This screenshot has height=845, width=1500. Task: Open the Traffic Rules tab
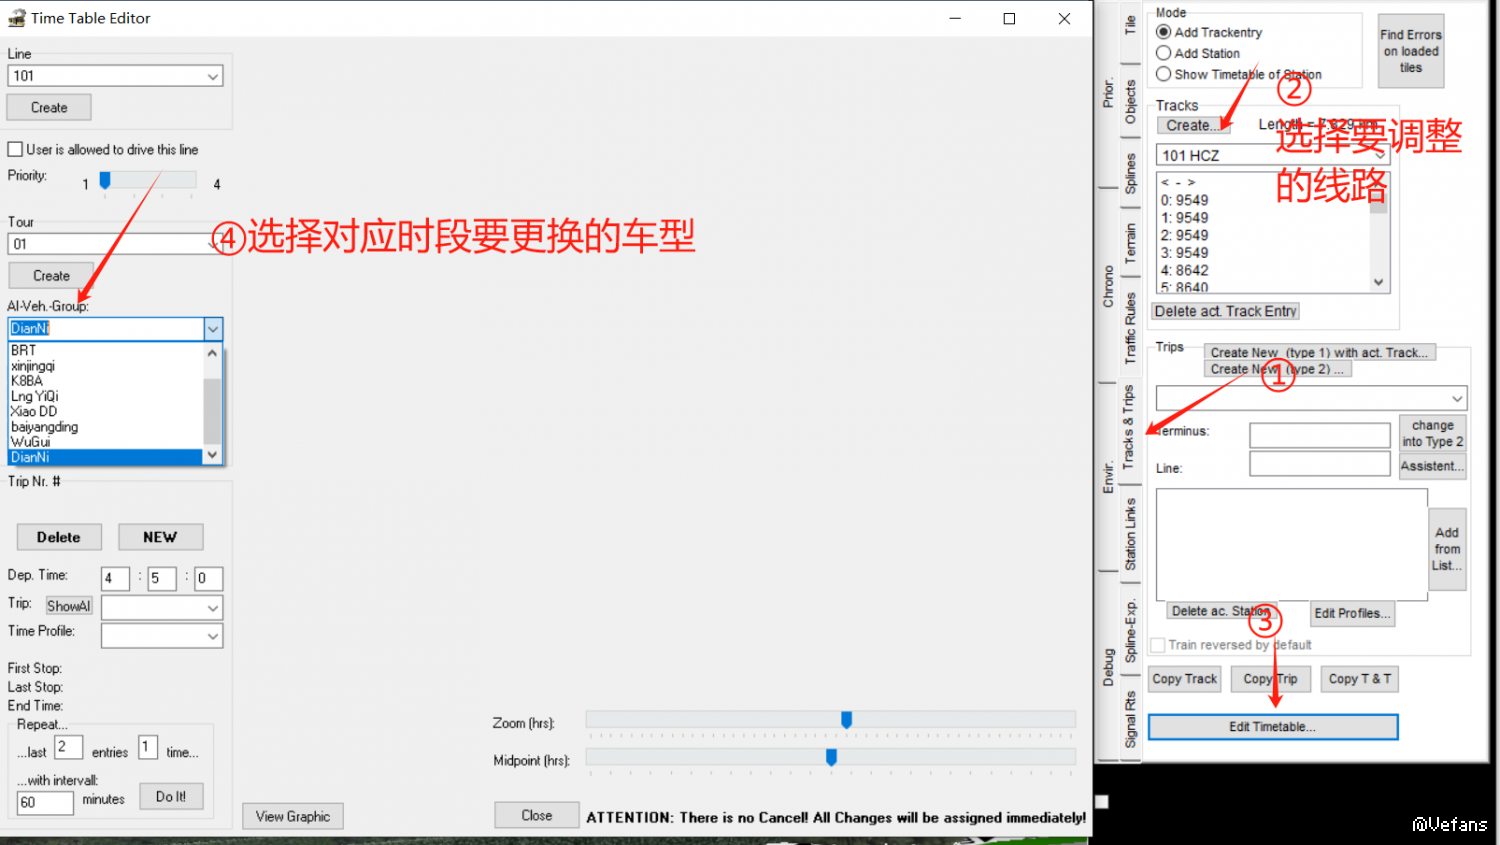click(1130, 328)
